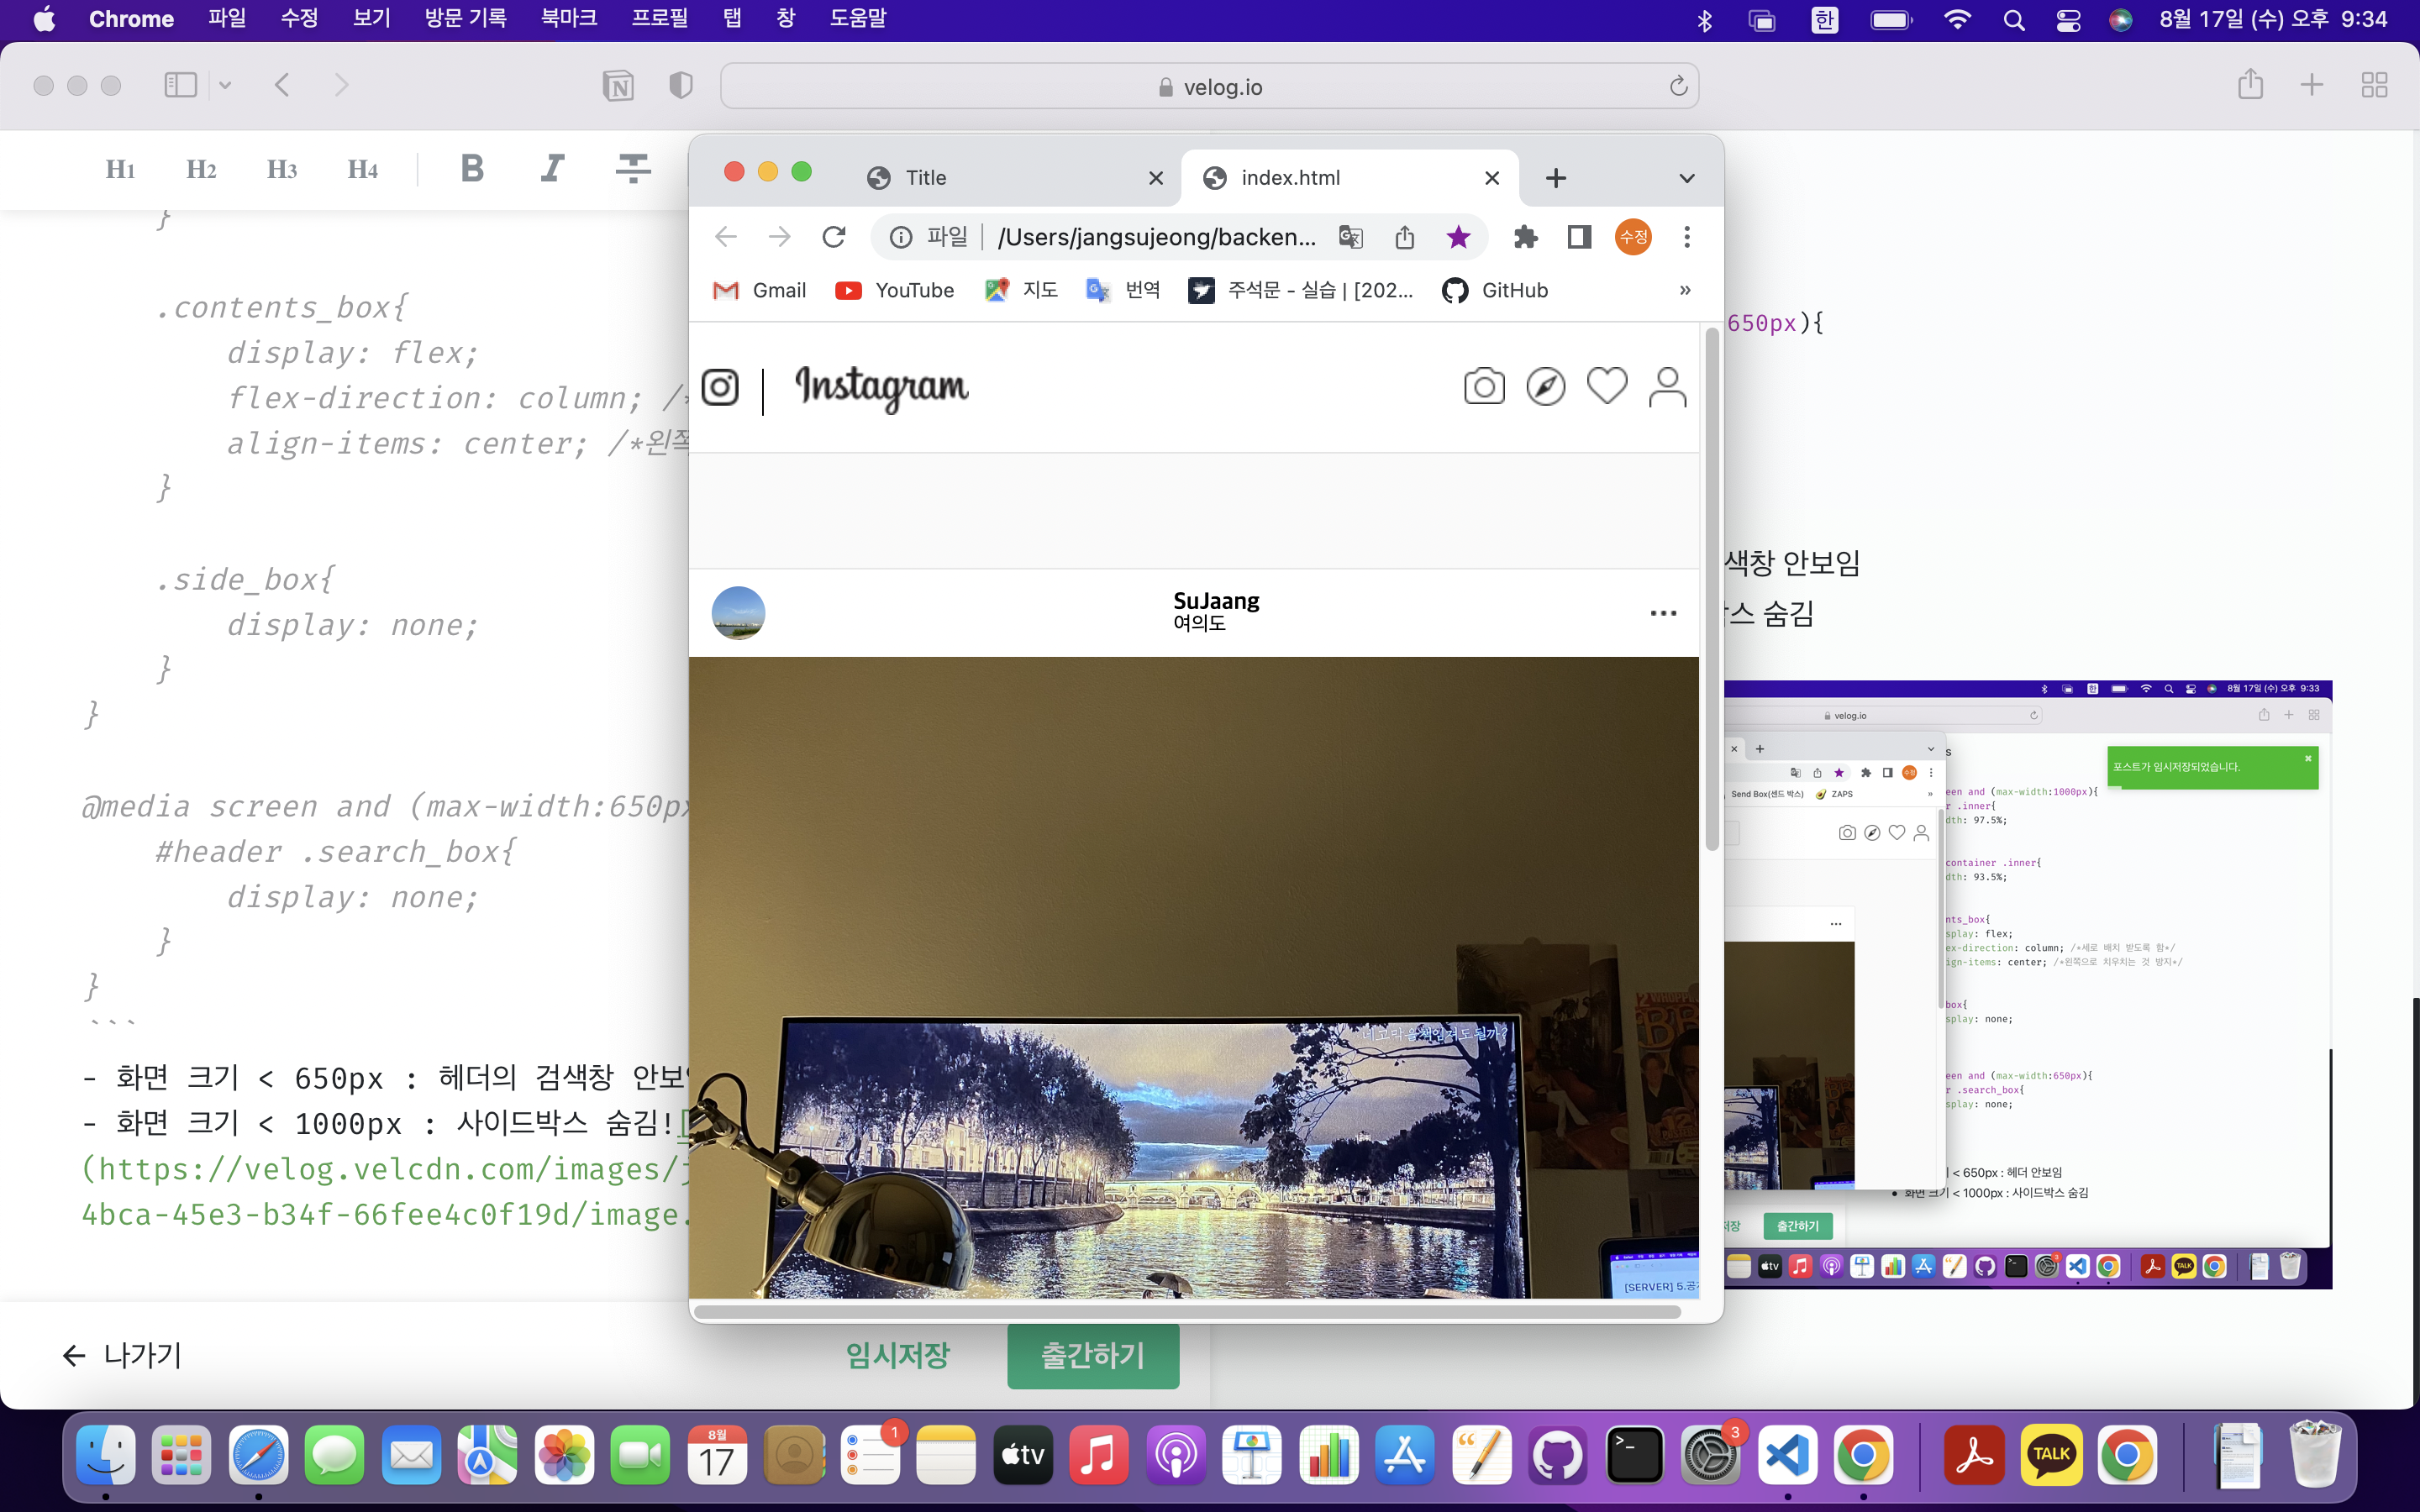Open the Safari privacy shield icon

coord(681,86)
